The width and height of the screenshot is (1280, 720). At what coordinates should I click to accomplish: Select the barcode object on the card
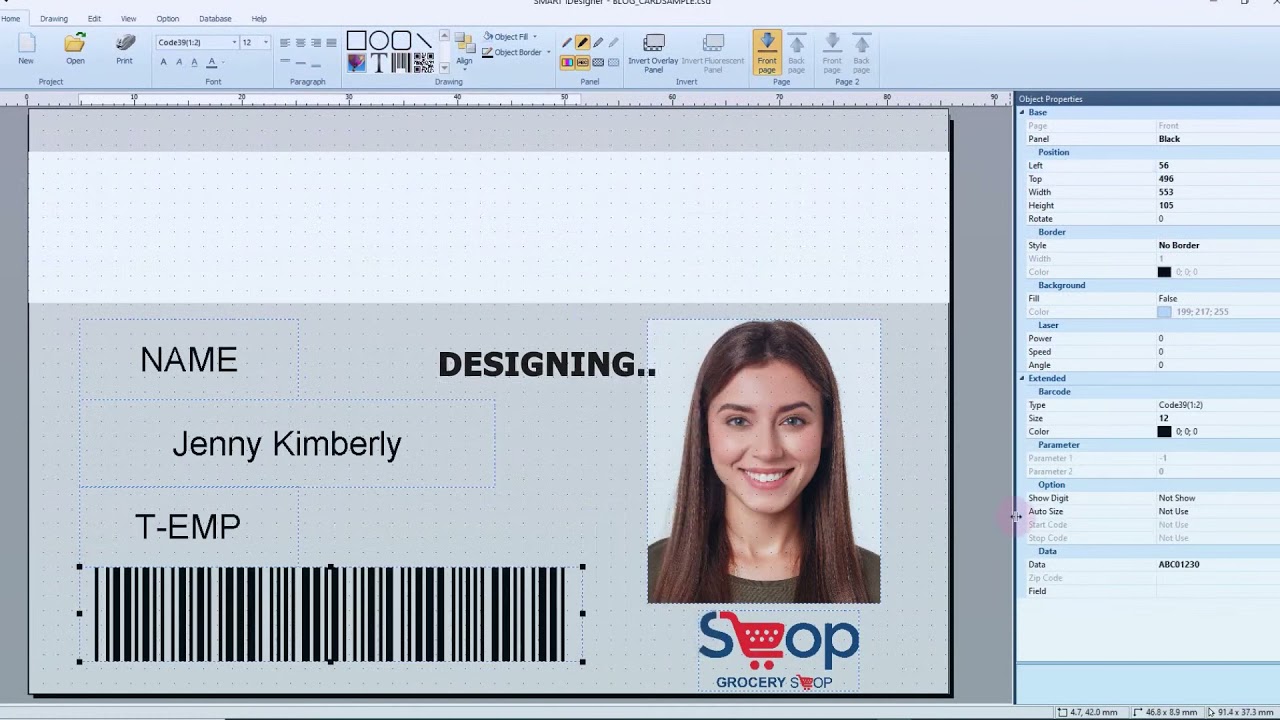click(x=330, y=614)
